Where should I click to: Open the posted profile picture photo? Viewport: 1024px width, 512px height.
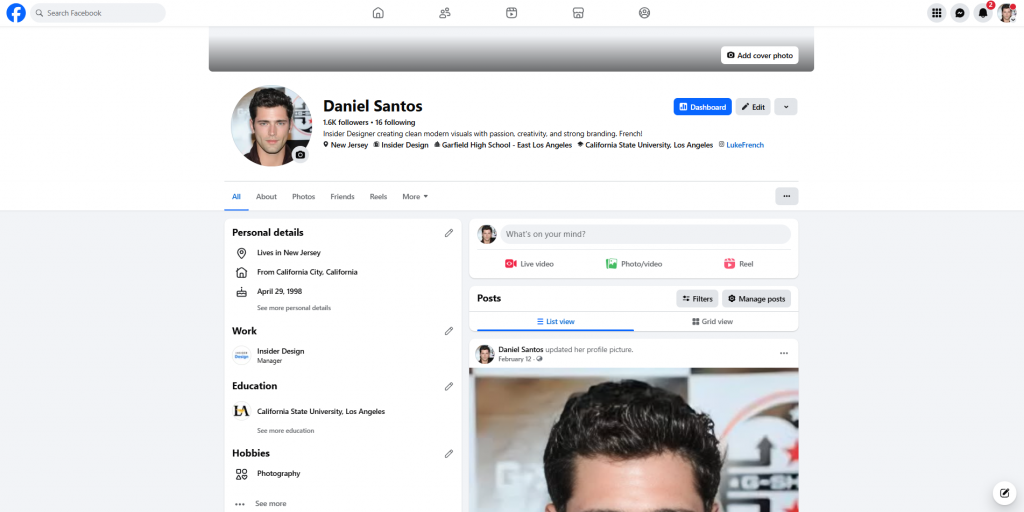click(633, 440)
